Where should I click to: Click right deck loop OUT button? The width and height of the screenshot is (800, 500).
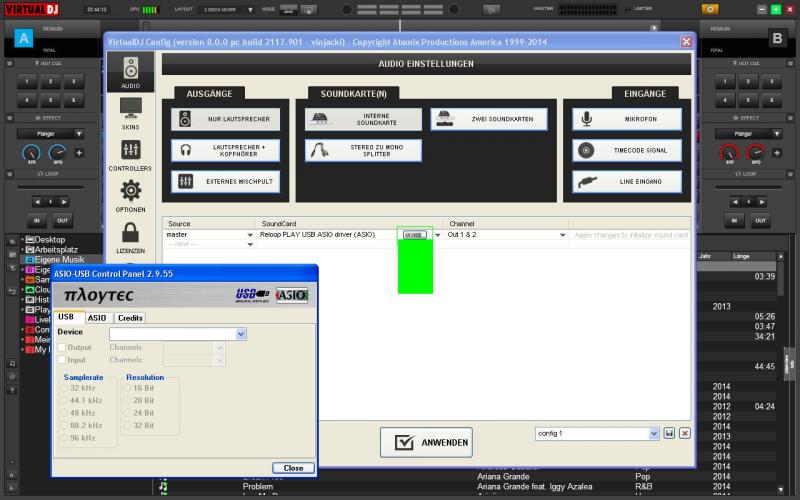(x=760, y=221)
